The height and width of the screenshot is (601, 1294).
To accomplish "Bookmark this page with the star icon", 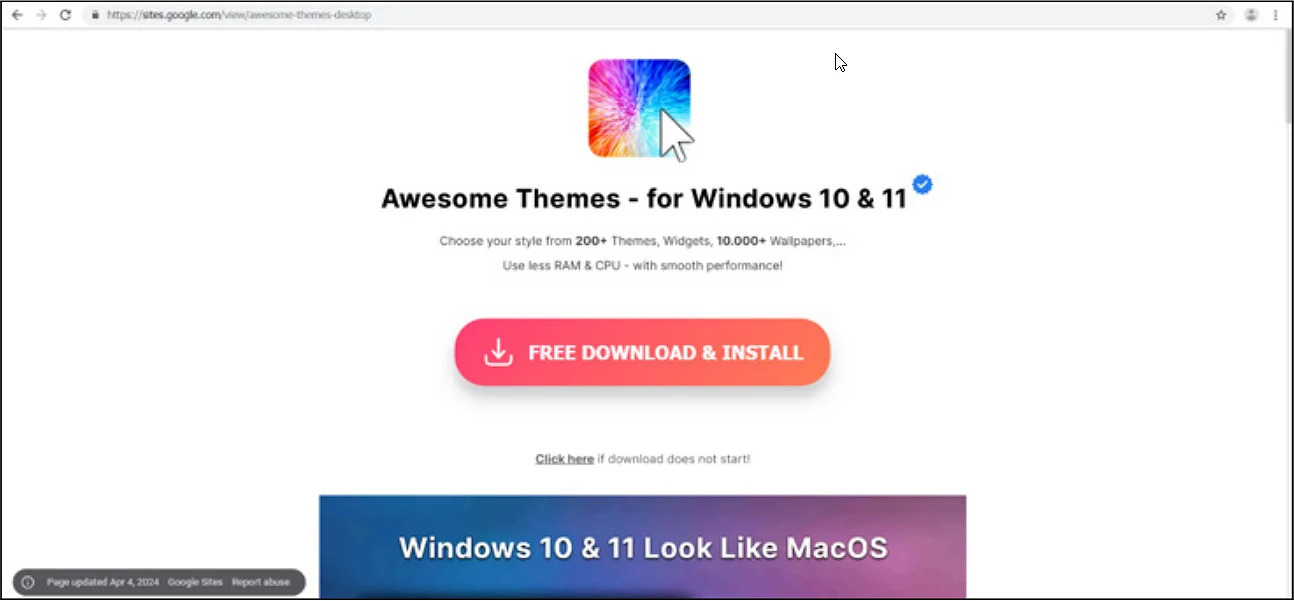I will coord(1221,15).
